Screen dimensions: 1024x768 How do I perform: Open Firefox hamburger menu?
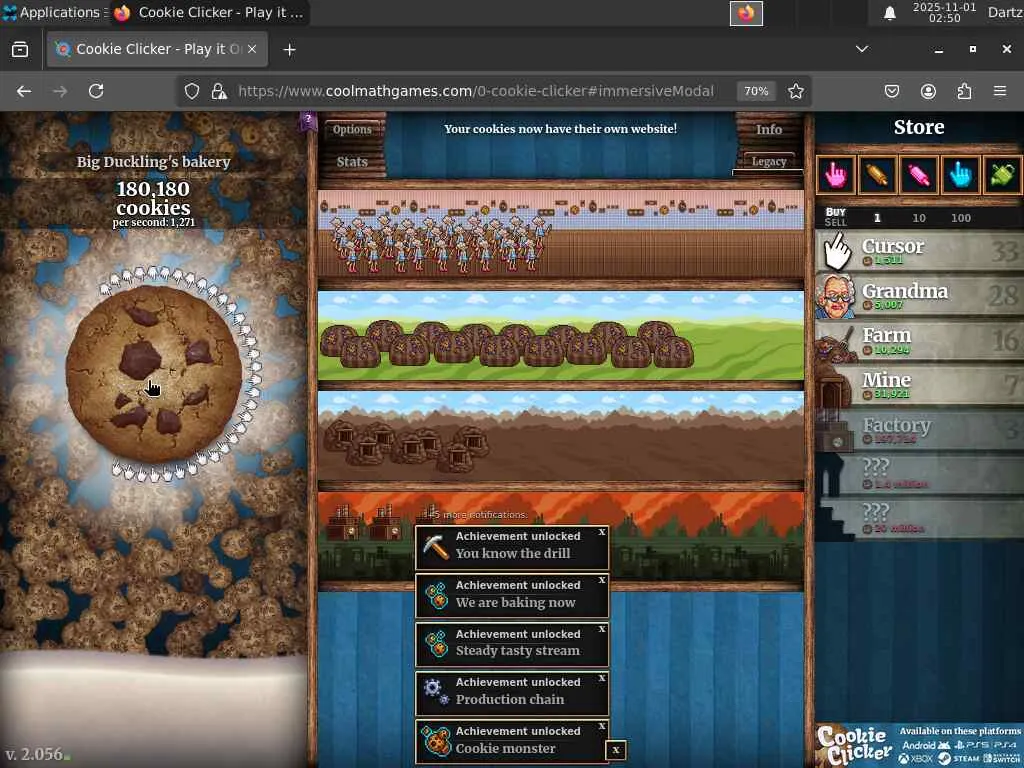point(1000,91)
